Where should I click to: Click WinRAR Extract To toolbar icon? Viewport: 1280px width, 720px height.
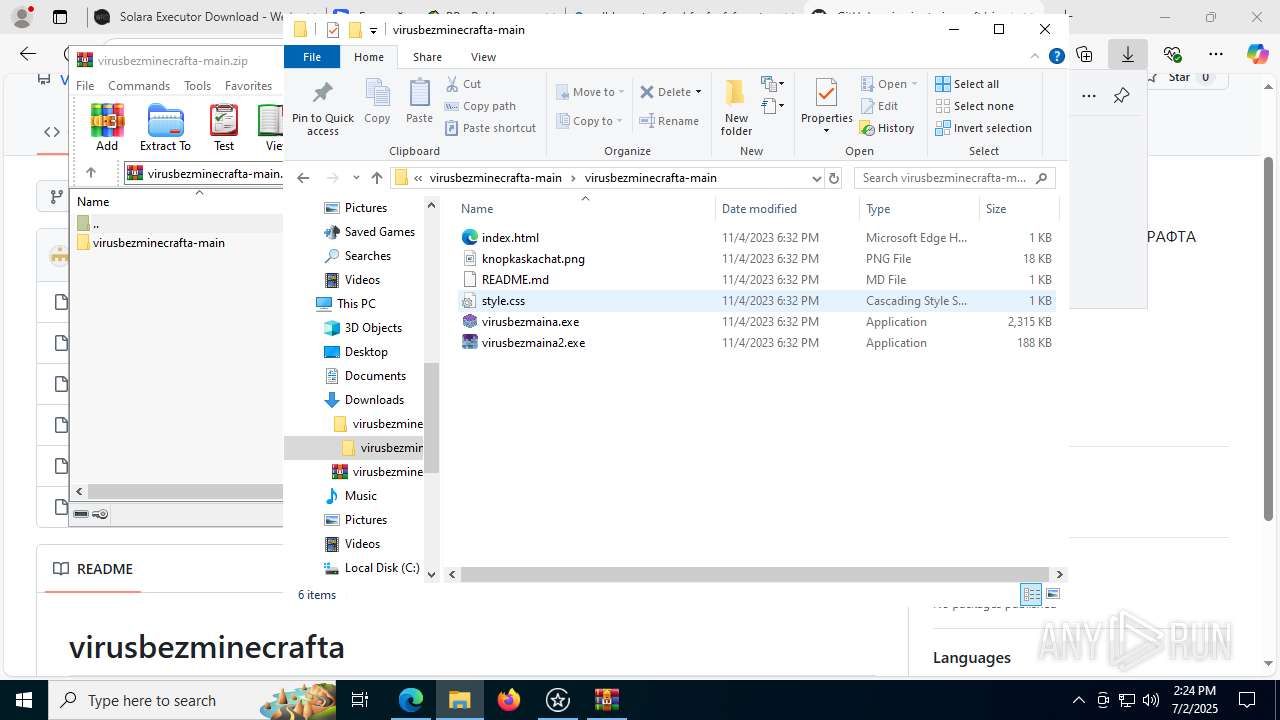[x=165, y=127]
